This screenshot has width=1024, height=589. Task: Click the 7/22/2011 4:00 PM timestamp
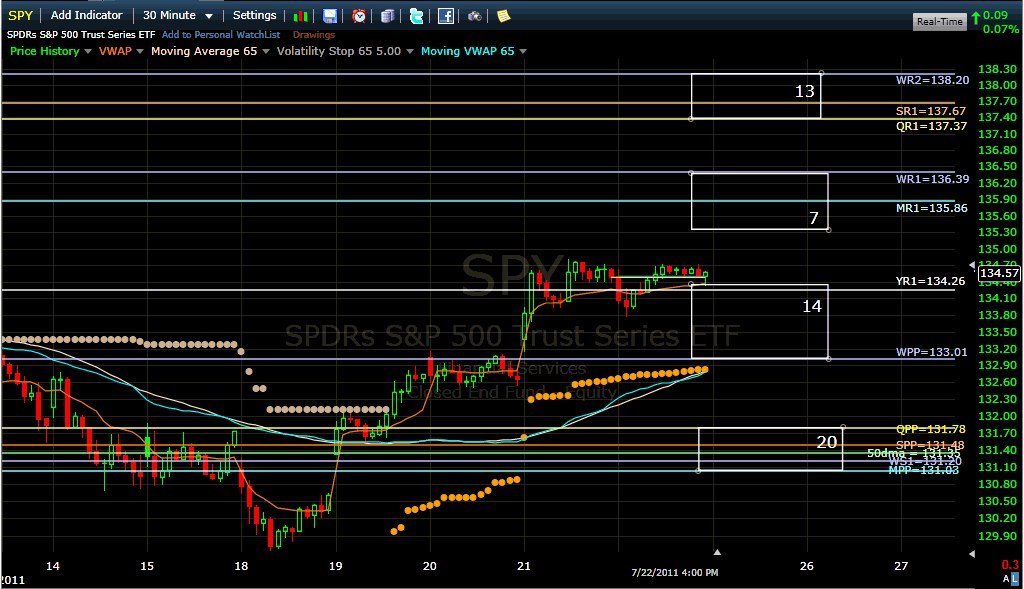pyautogui.click(x=675, y=573)
